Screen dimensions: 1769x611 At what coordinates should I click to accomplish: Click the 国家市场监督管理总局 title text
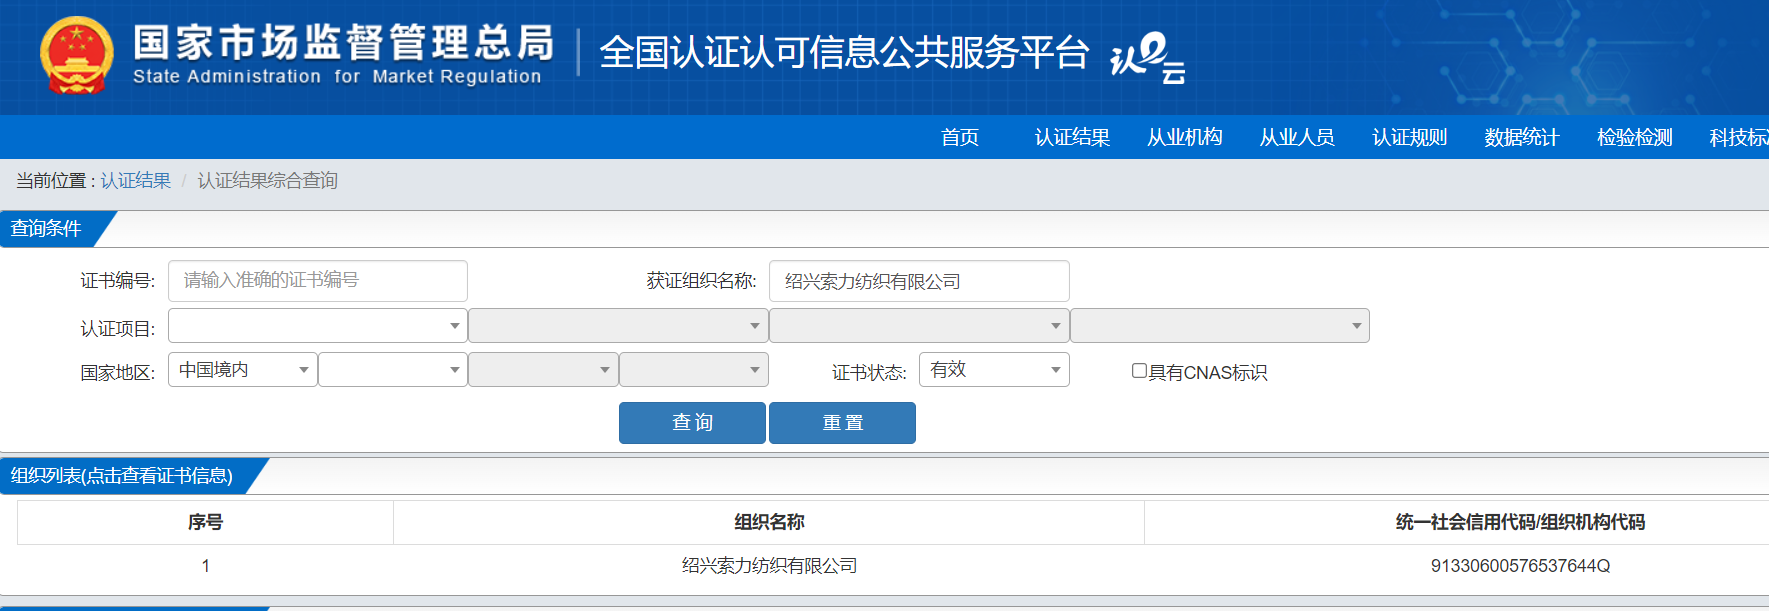pos(344,43)
